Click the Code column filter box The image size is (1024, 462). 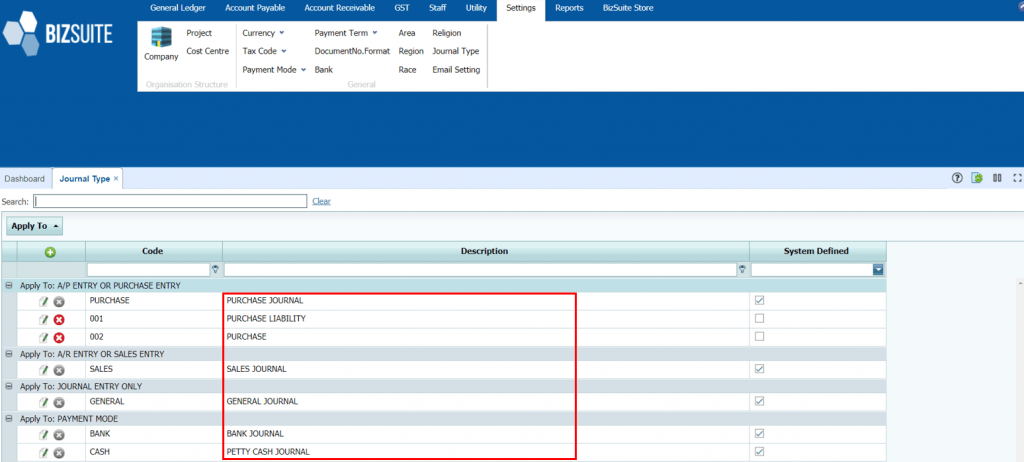tap(148, 269)
